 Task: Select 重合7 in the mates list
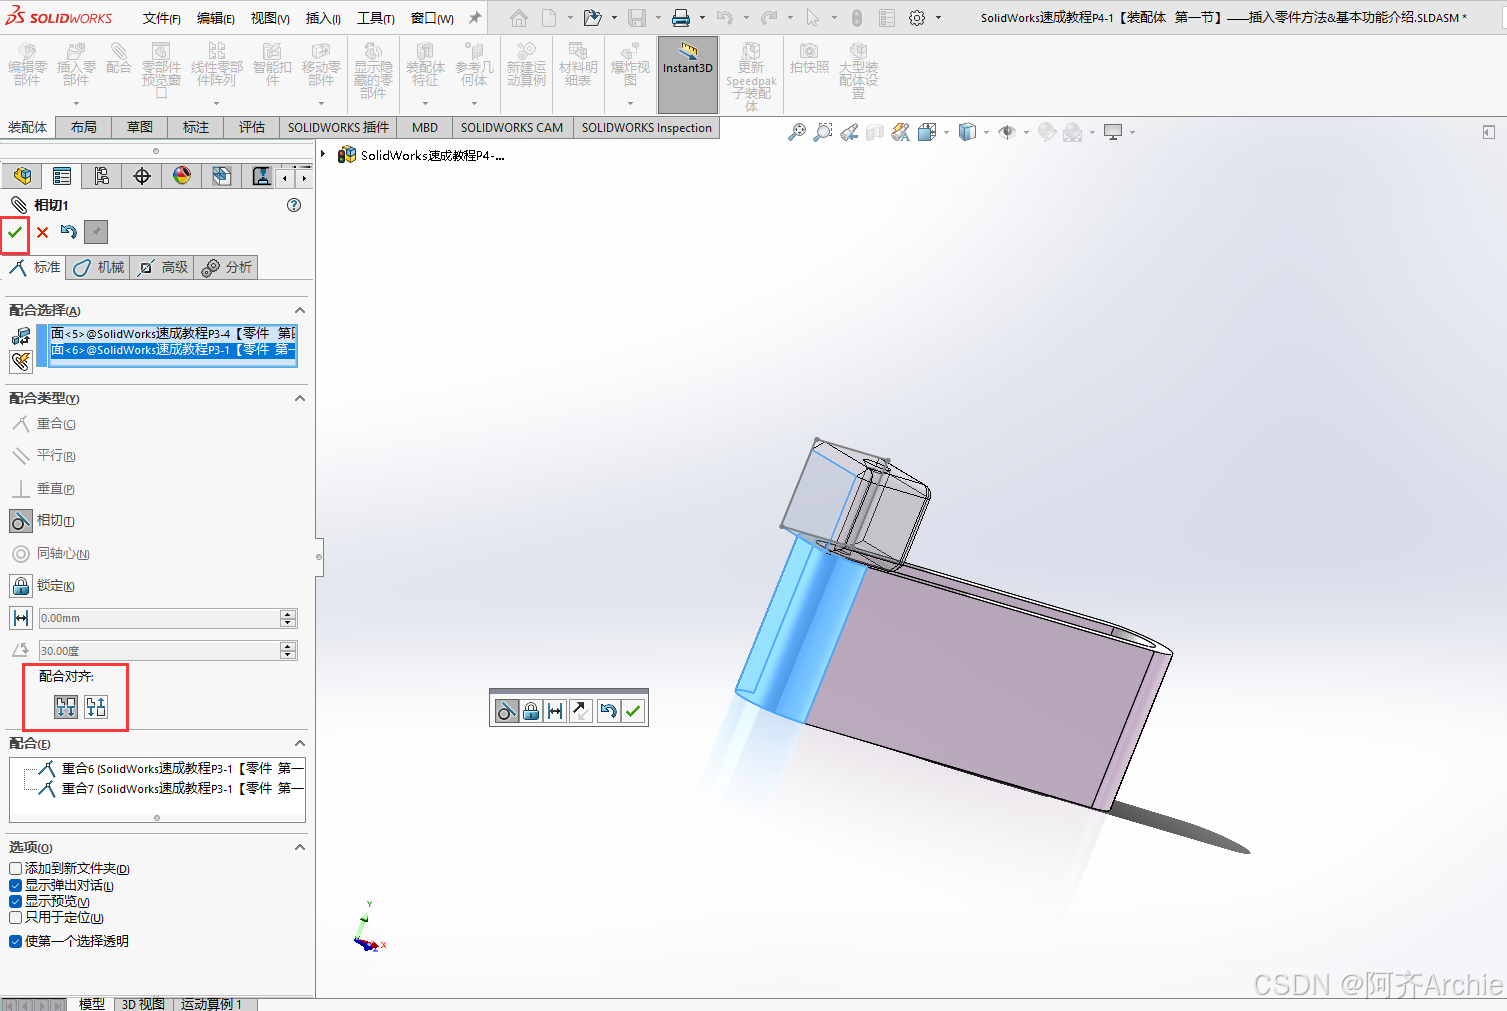point(170,788)
